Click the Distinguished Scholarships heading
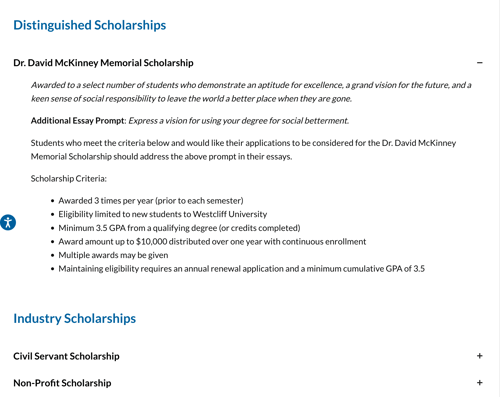 pyautogui.click(x=90, y=25)
